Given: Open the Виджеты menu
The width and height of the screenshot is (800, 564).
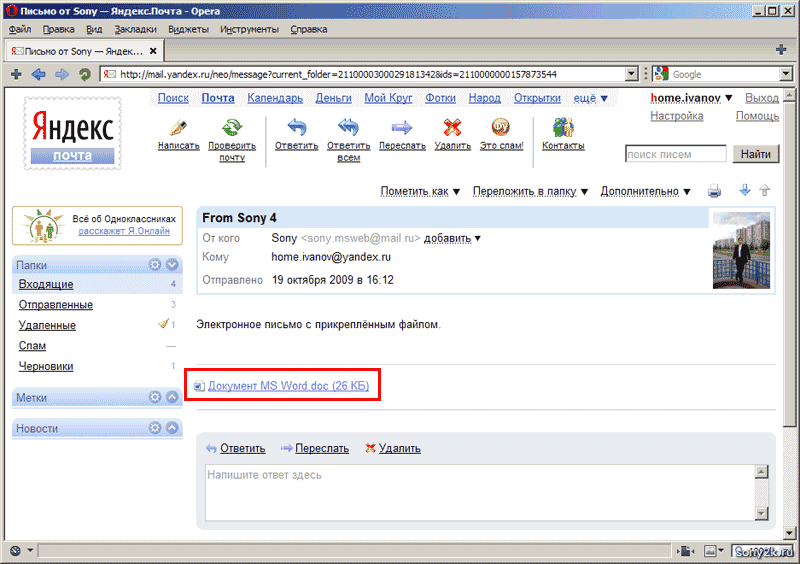Looking at the screenshot, I should 188,30.
